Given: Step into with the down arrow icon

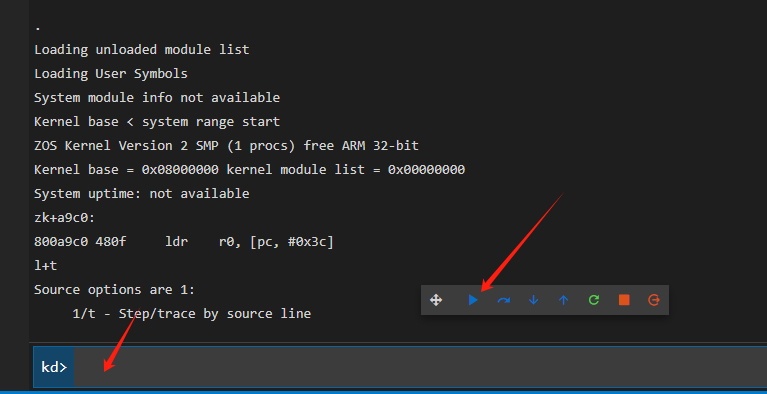Looking at the screenshot, I should tap(534, 300).
